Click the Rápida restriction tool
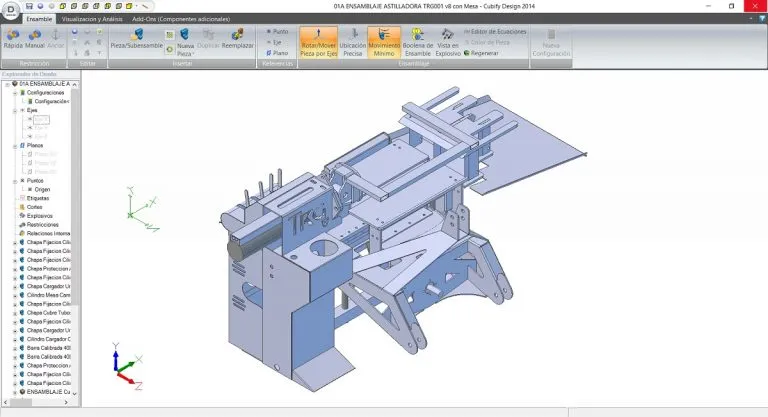Image resolution: width=768 pixels, height=417 pixels. point(13,40)
